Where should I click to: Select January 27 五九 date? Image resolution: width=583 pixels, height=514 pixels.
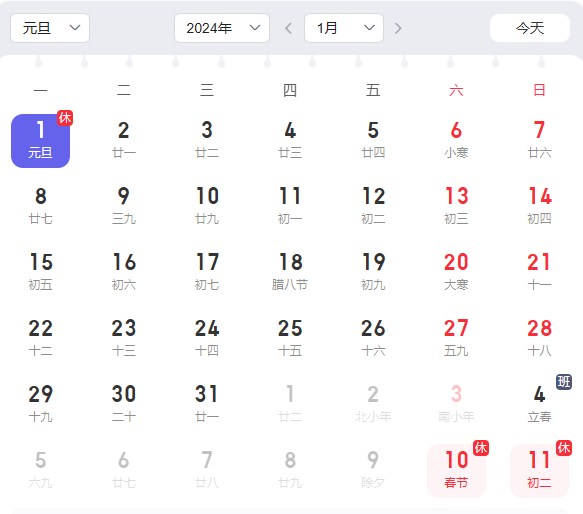[x=457, y=339]
